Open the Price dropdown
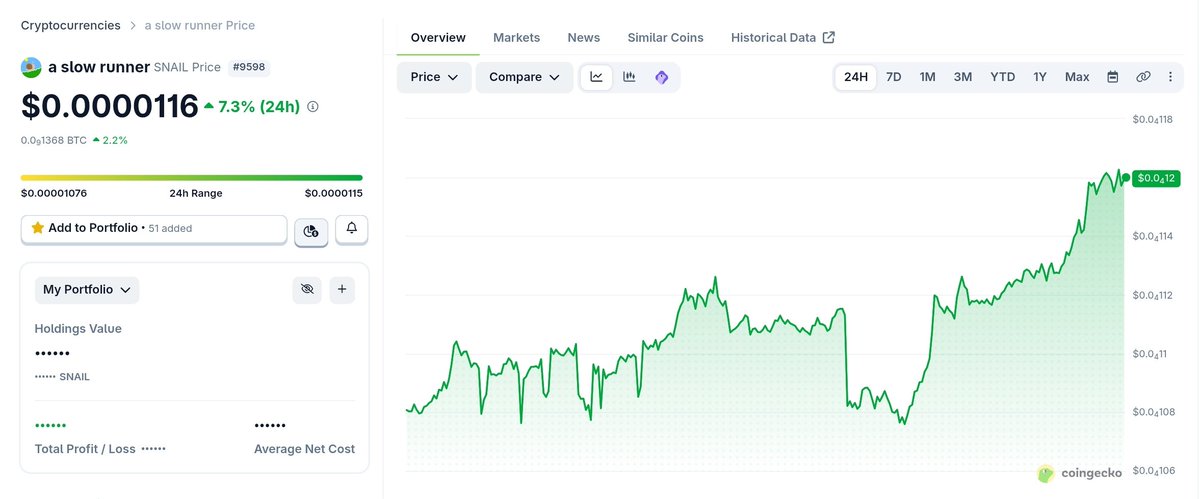Viewport: 1200px width, 499px height. pyautogui.click(x=434, y=77)
